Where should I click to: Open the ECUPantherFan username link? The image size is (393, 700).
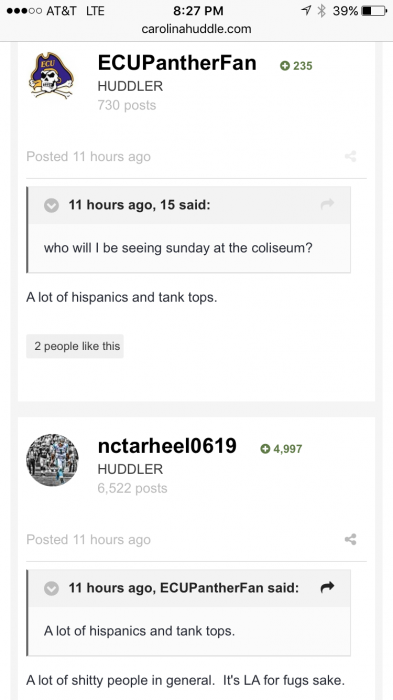point(177,63)
